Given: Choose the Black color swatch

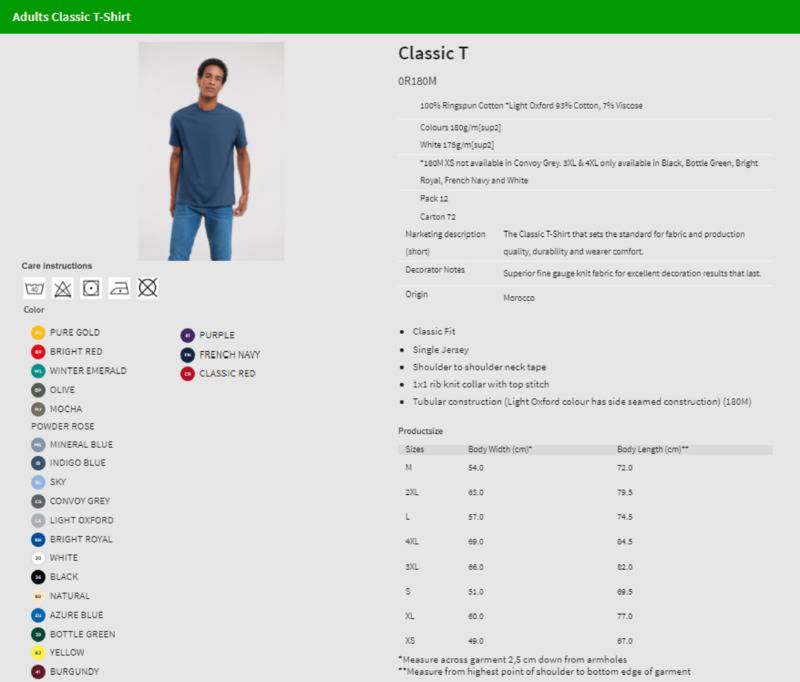Looking at the screenshot, I should (x=38, y=577).
